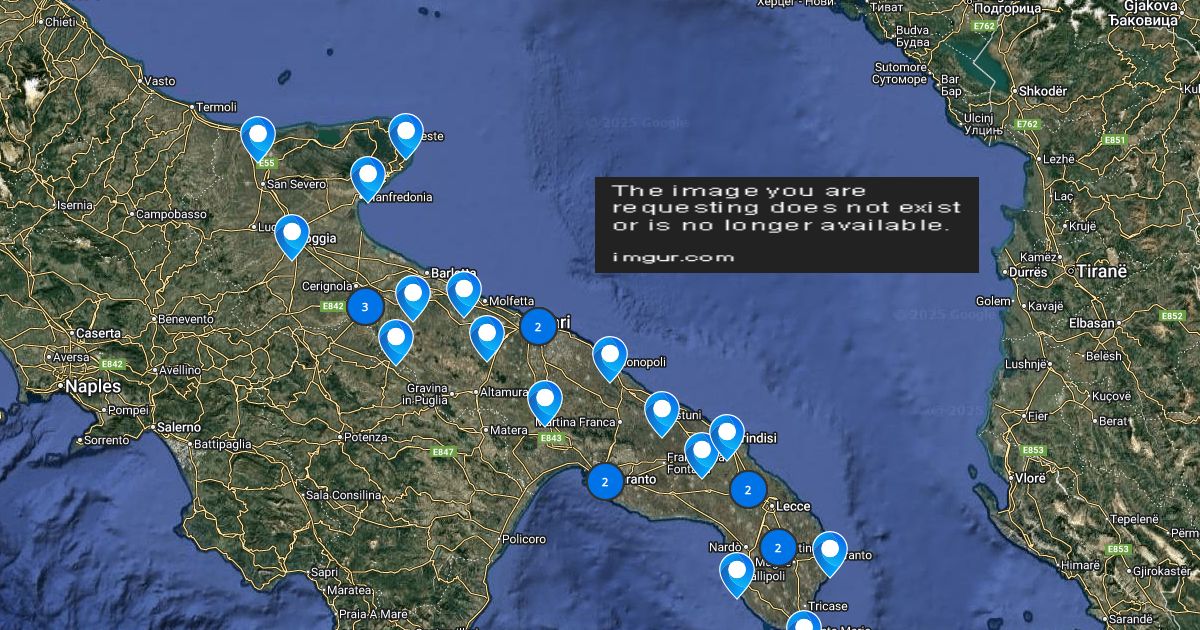Click the cluster 2 marker west of Lecce

[747, 490]
